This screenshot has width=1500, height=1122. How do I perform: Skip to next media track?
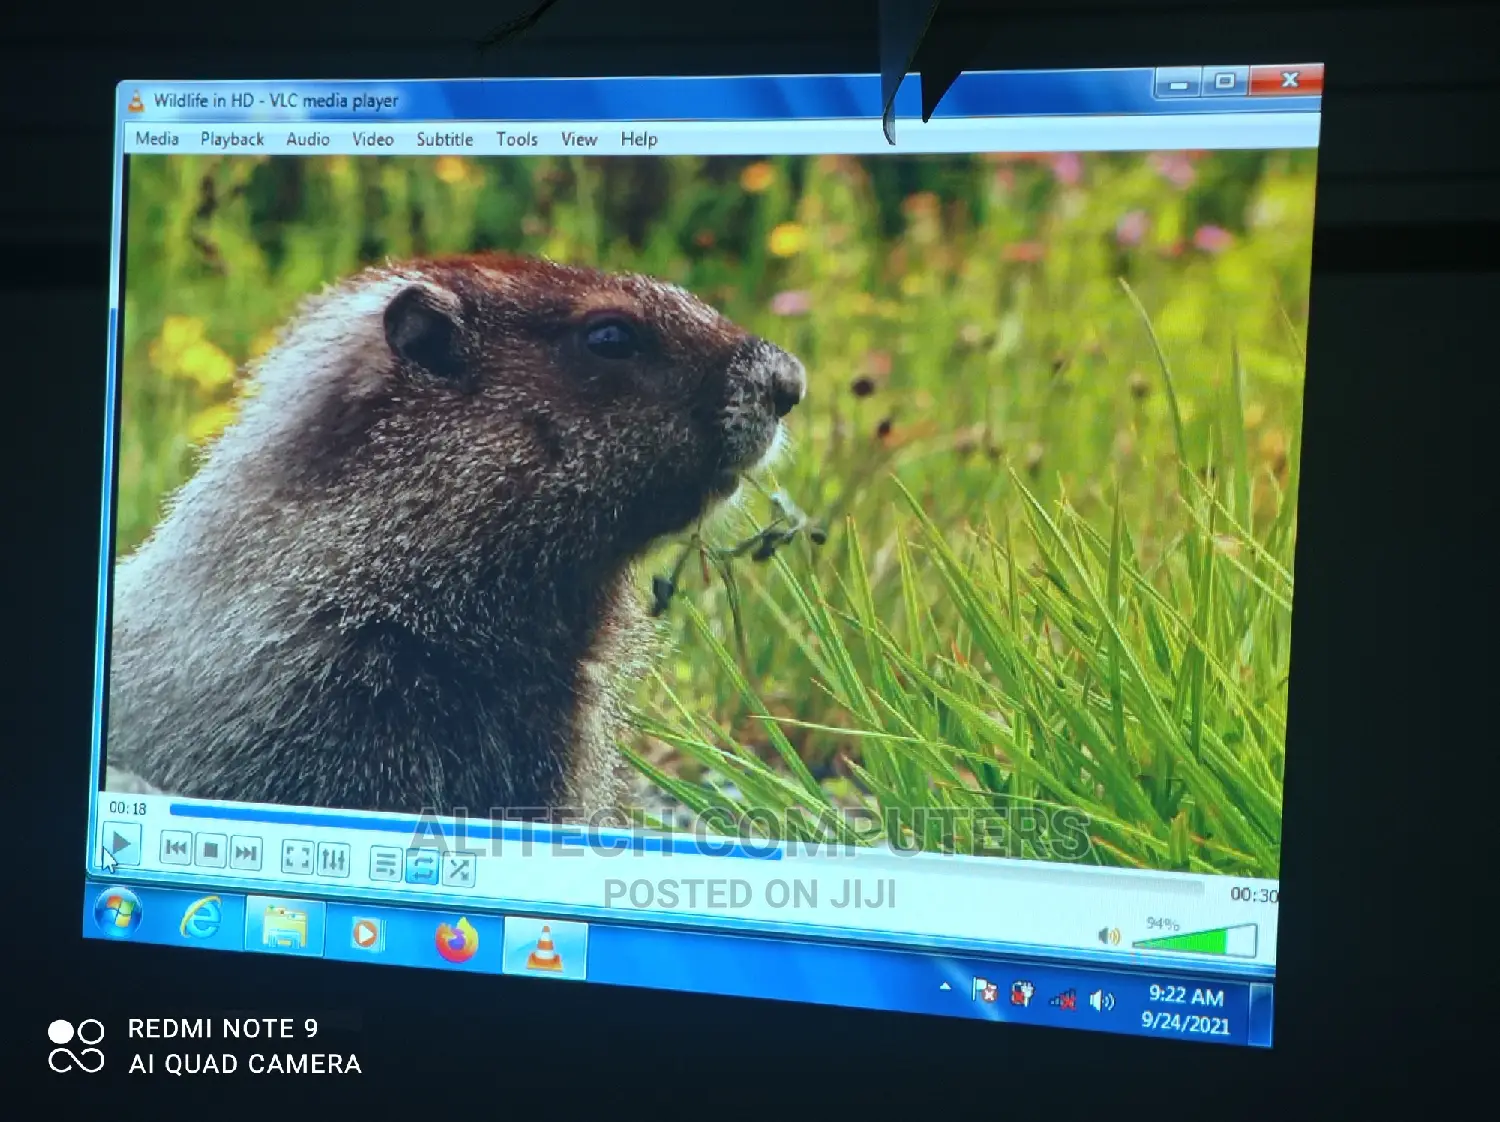coord(246,854)
